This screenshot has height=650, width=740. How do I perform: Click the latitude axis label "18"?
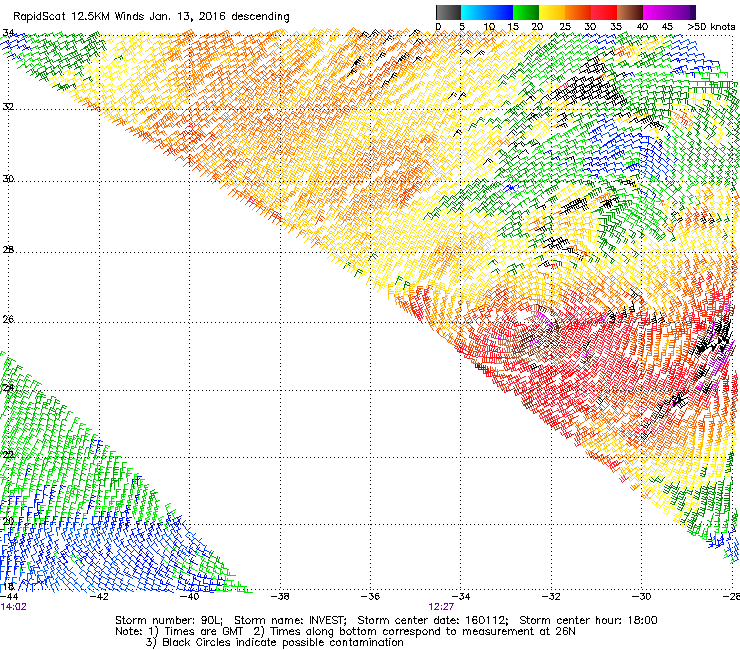click(x=8, y=587)
